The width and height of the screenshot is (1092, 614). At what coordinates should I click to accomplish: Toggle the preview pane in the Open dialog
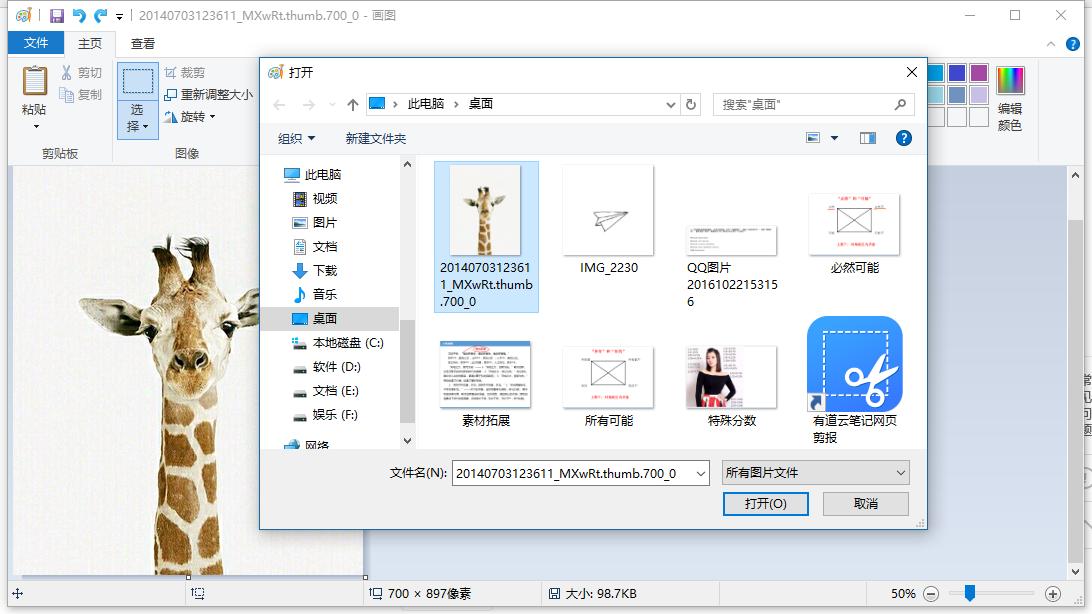tap(867, 137)
